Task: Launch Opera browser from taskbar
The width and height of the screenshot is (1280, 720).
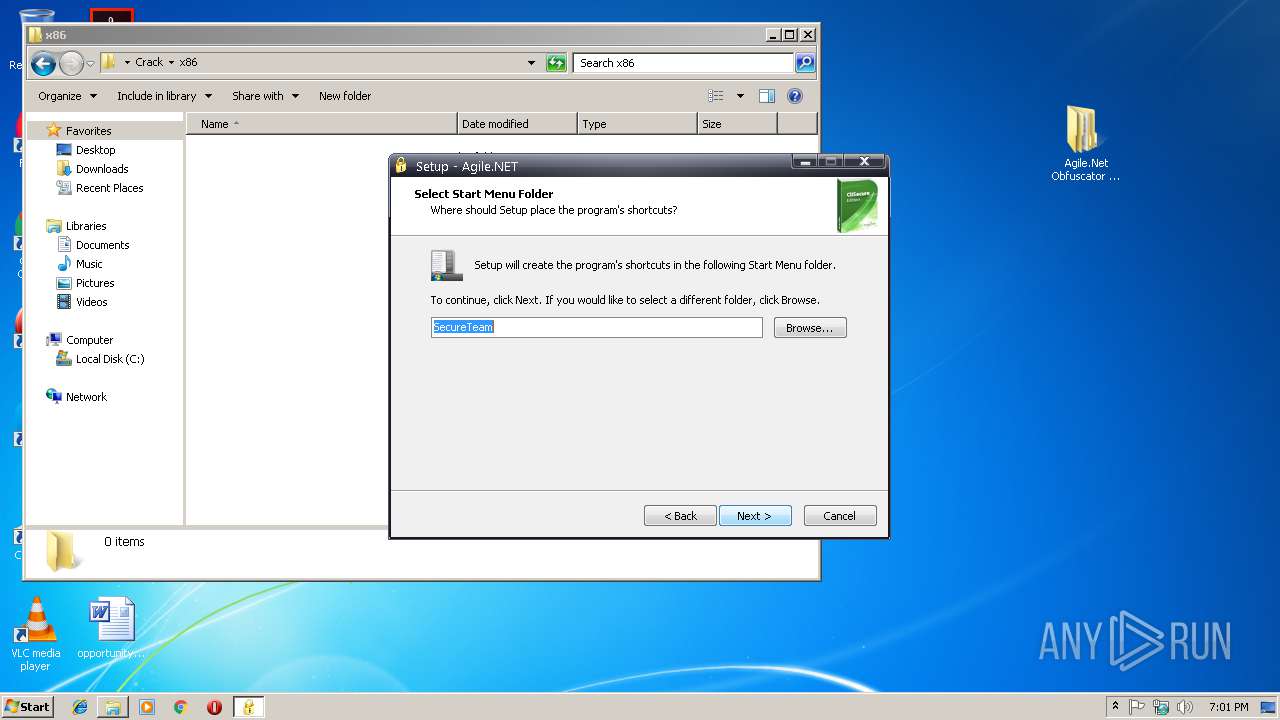Action: [x=214, y=707]
